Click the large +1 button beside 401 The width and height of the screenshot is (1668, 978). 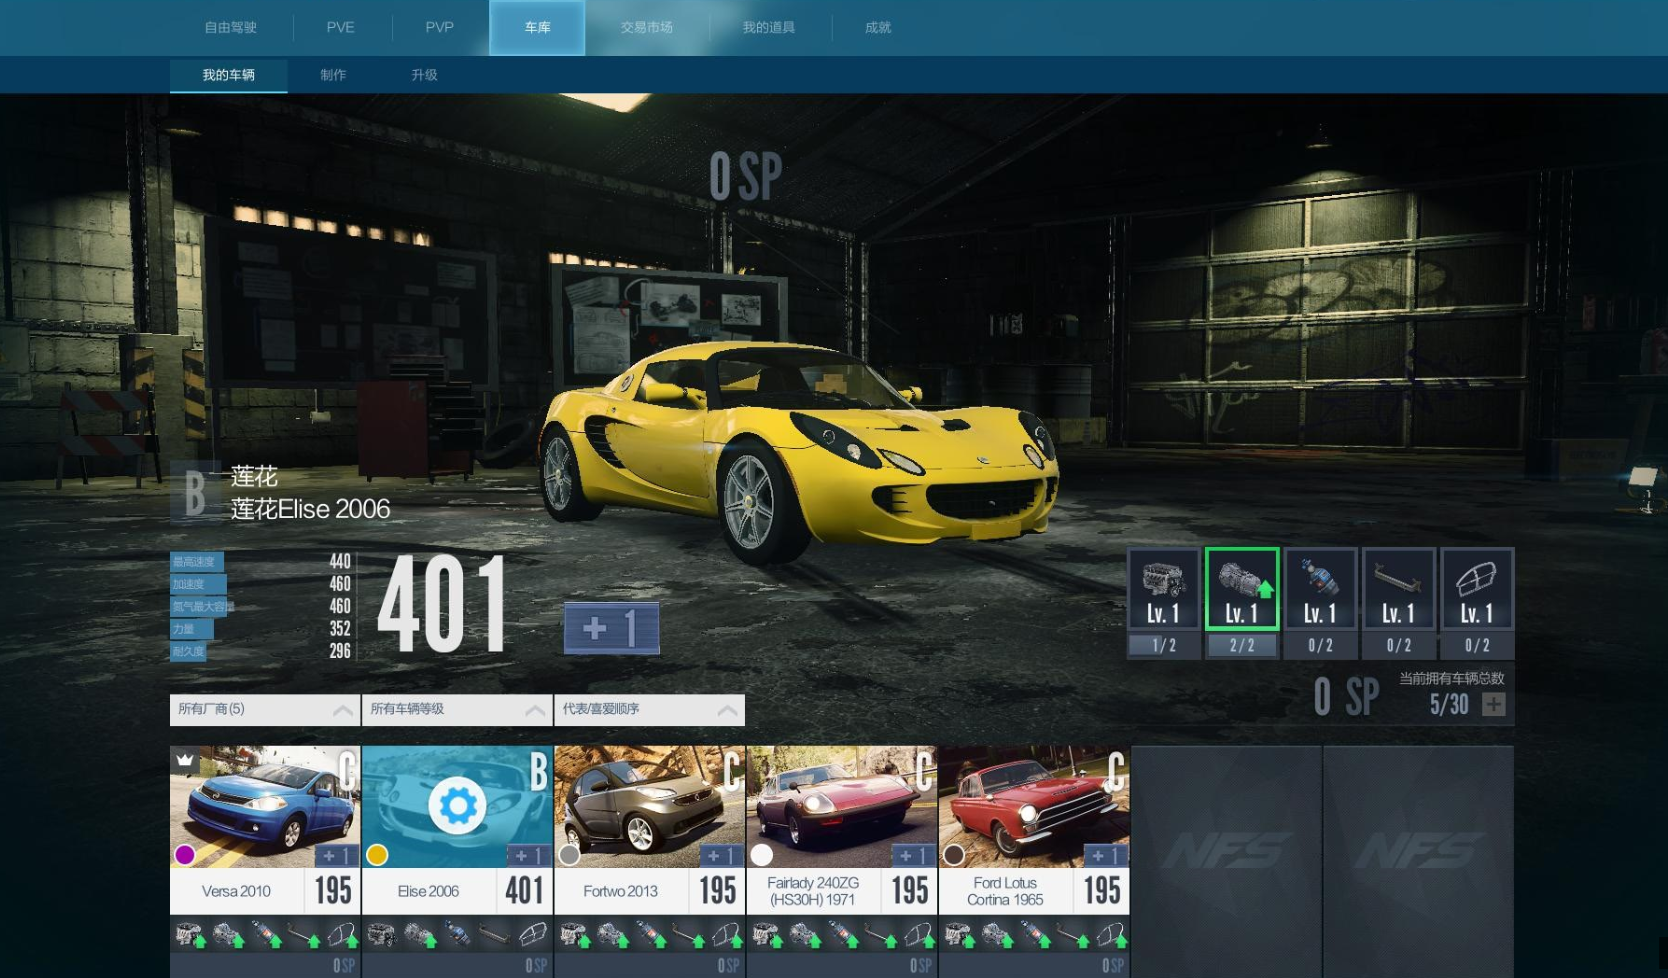click(611, 628)
